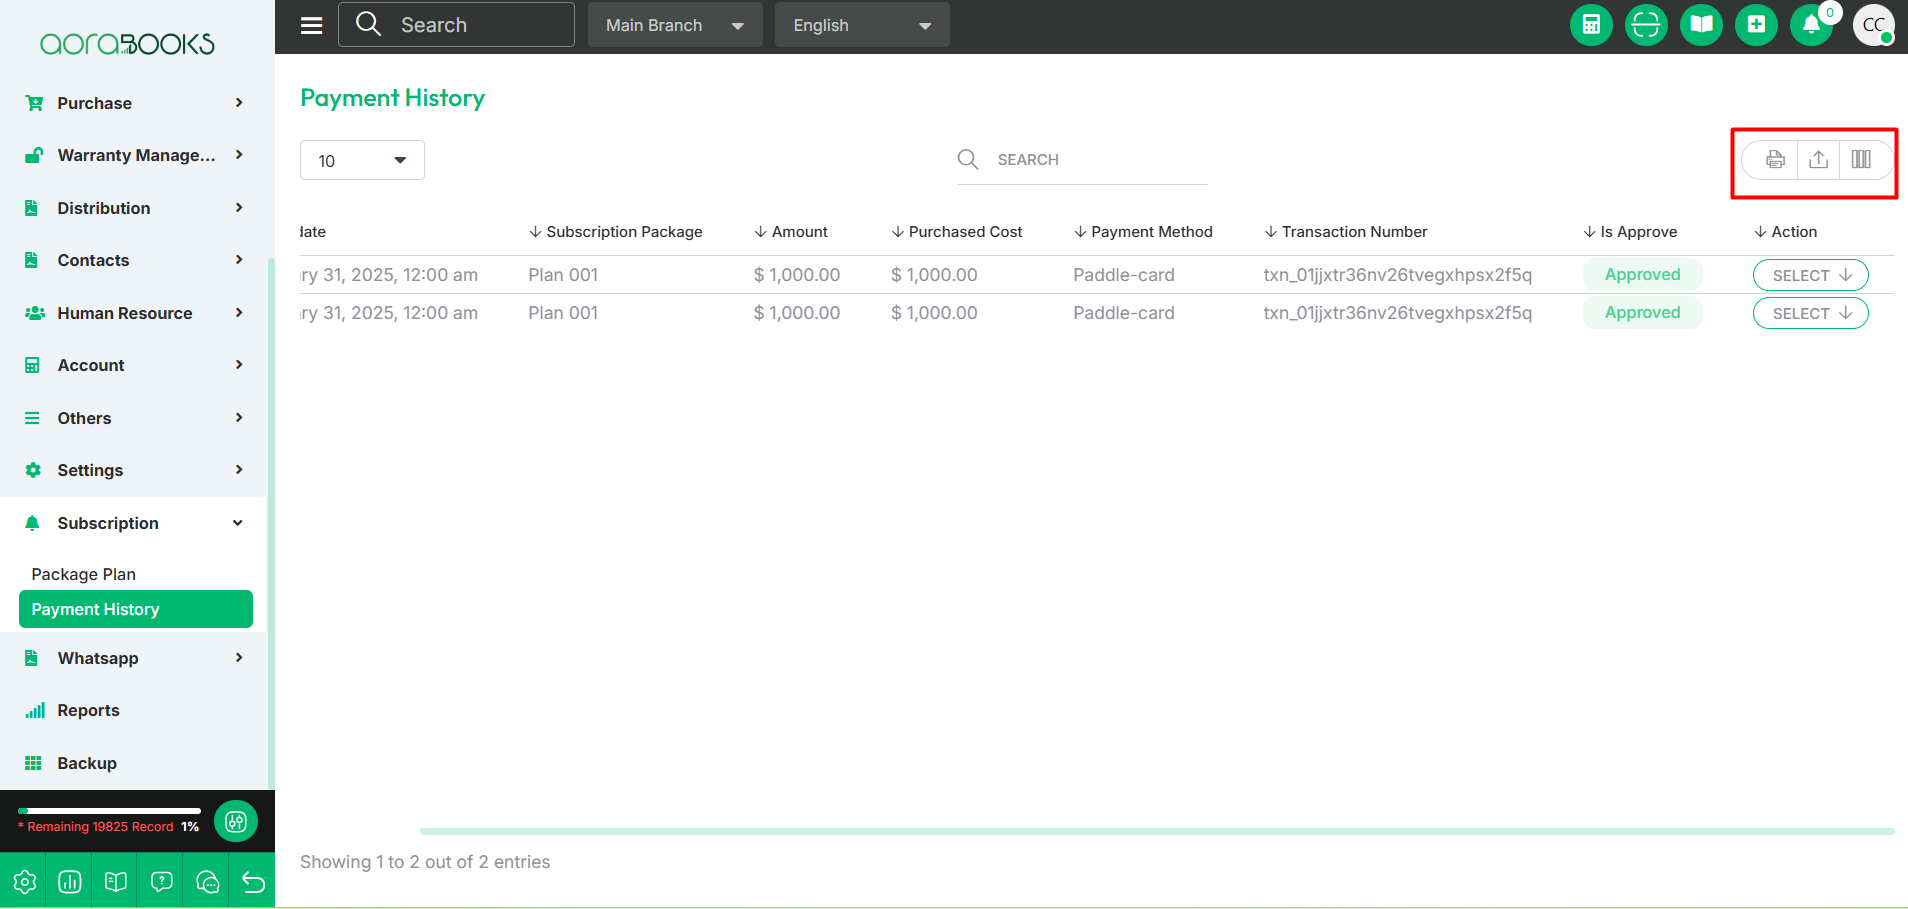Sort by Amount column
The image size is (1908, 909).
tap(791, 232)
